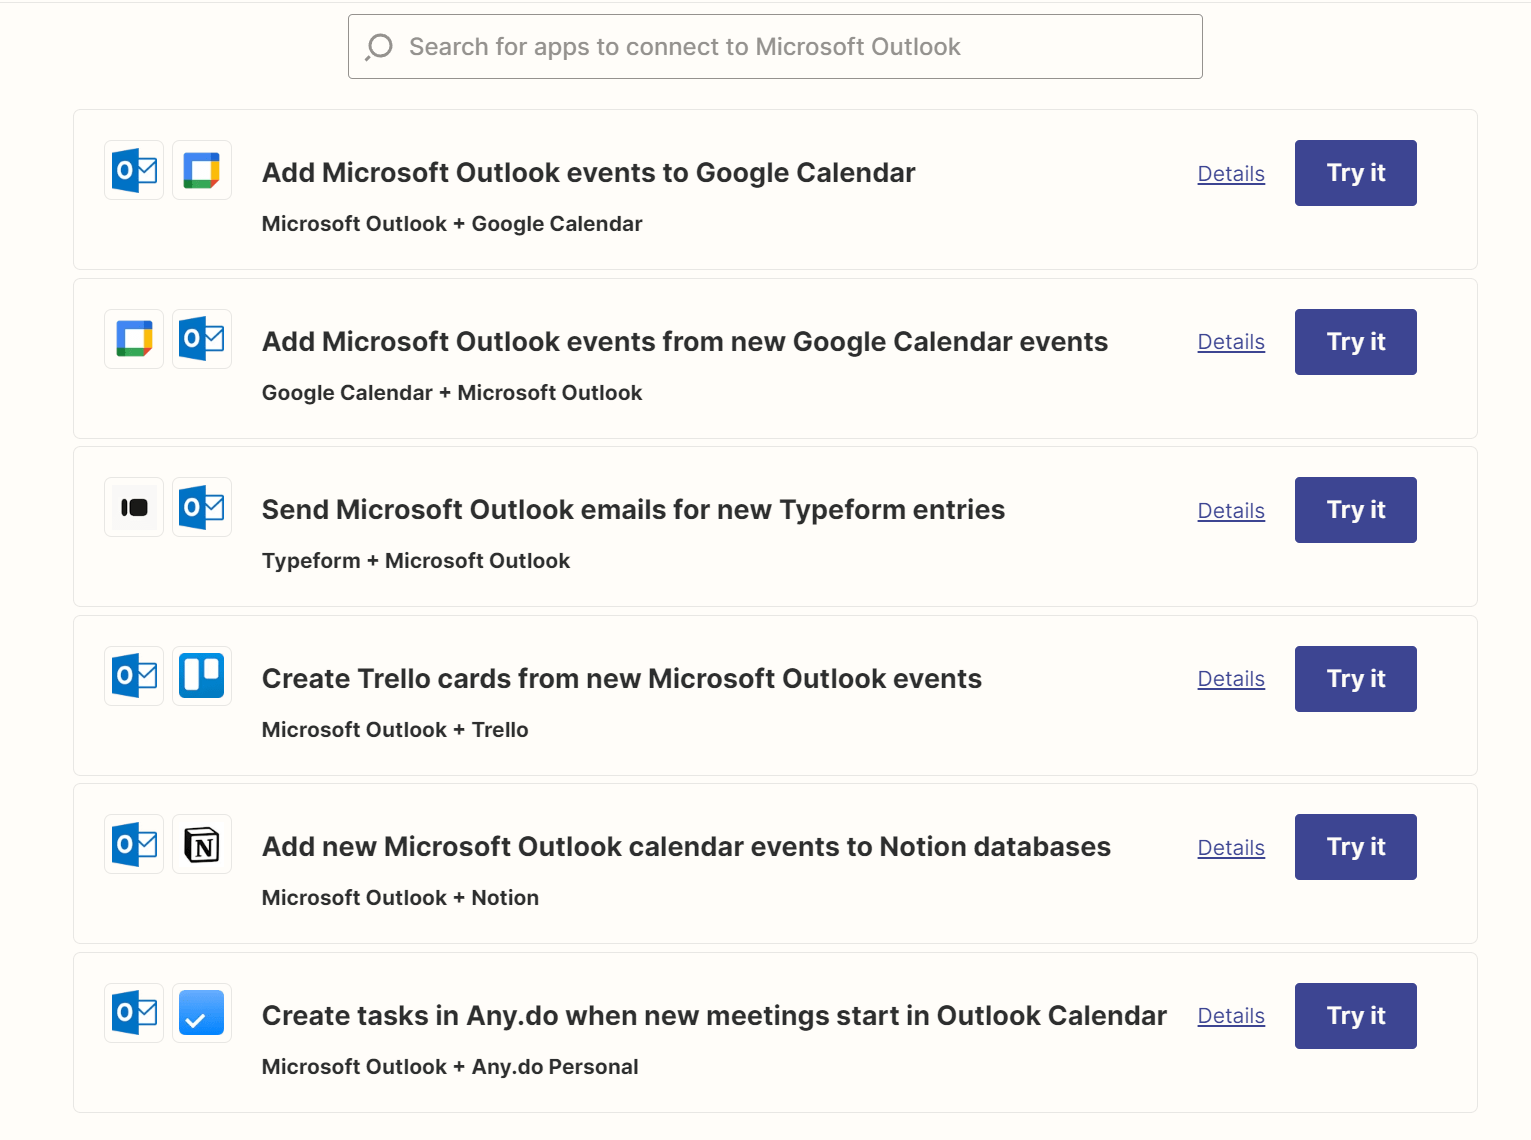Click the Microsoft Outlook icon on the first card
The width and height of the screenshot is (1531, 1140).
tap(133, 170)
